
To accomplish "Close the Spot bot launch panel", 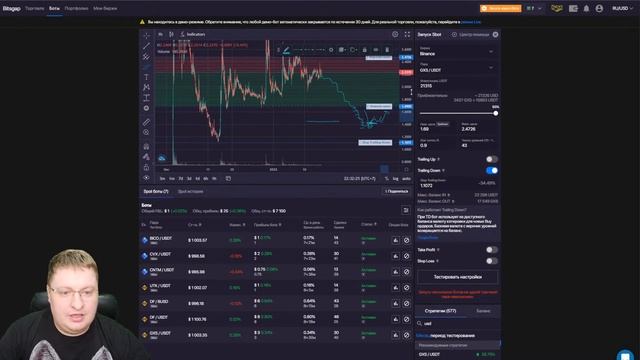I will [495, 35].
